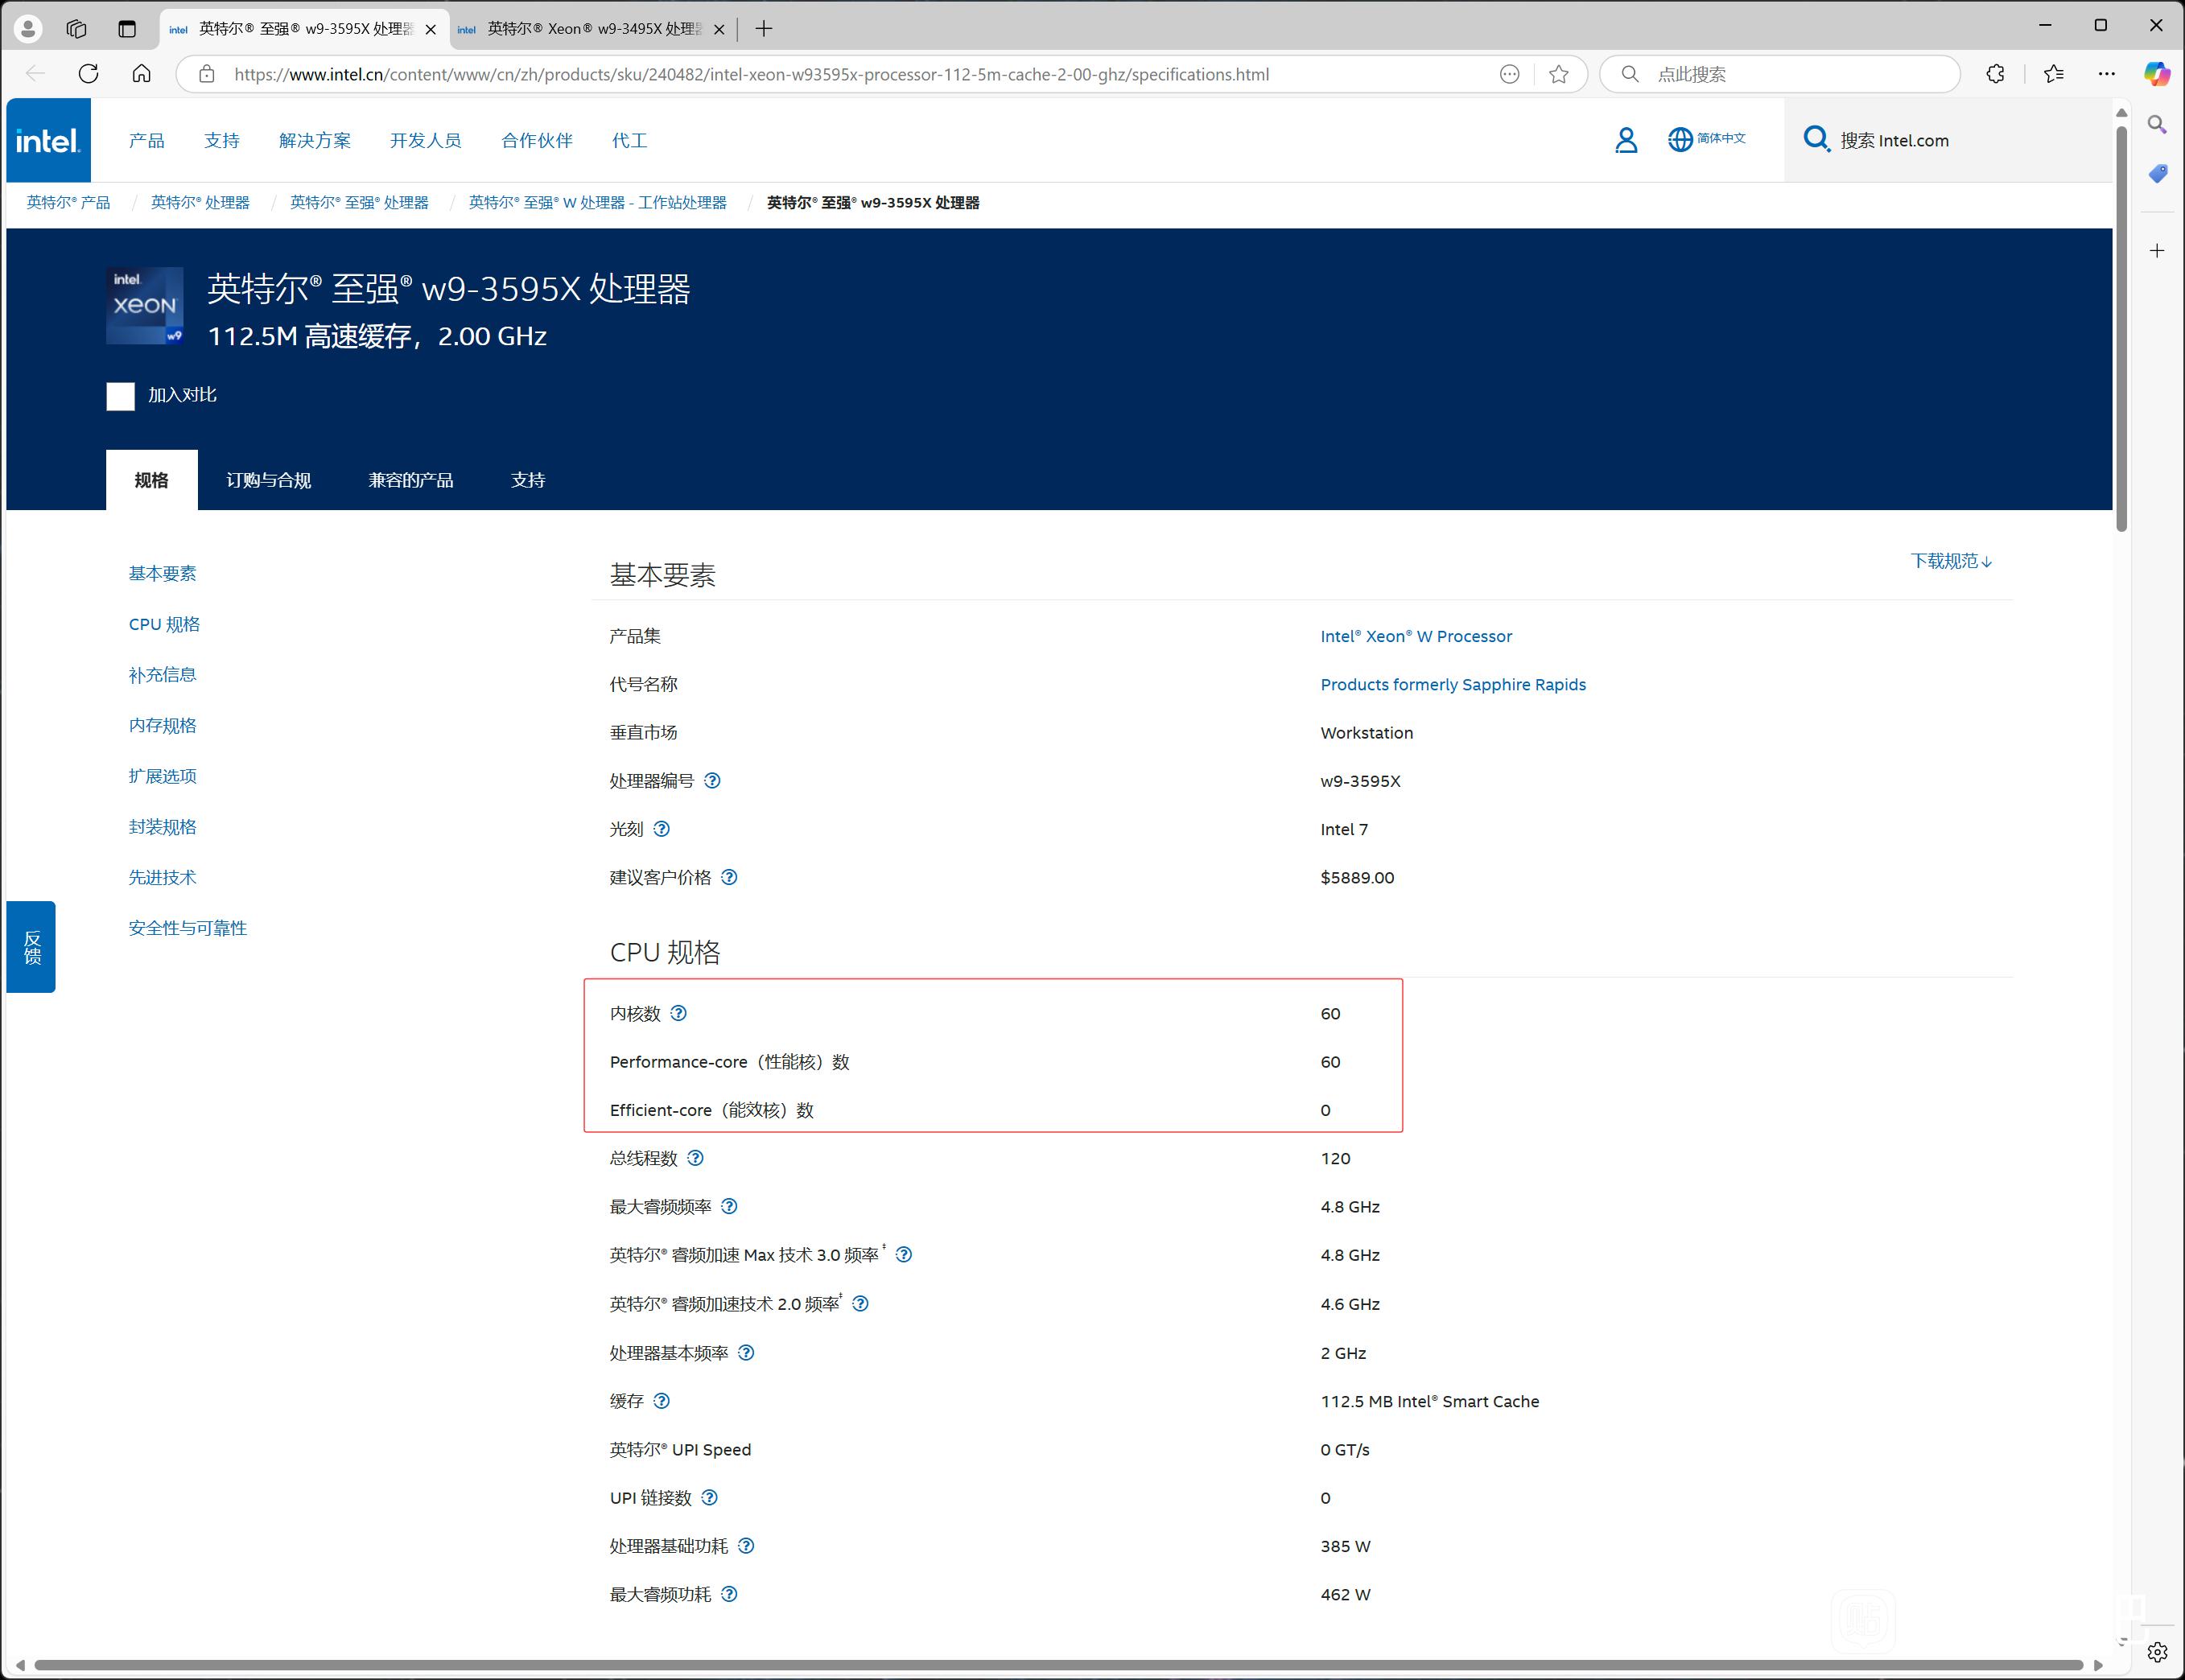Open the 支持 top navigation menu

[222, 140]
